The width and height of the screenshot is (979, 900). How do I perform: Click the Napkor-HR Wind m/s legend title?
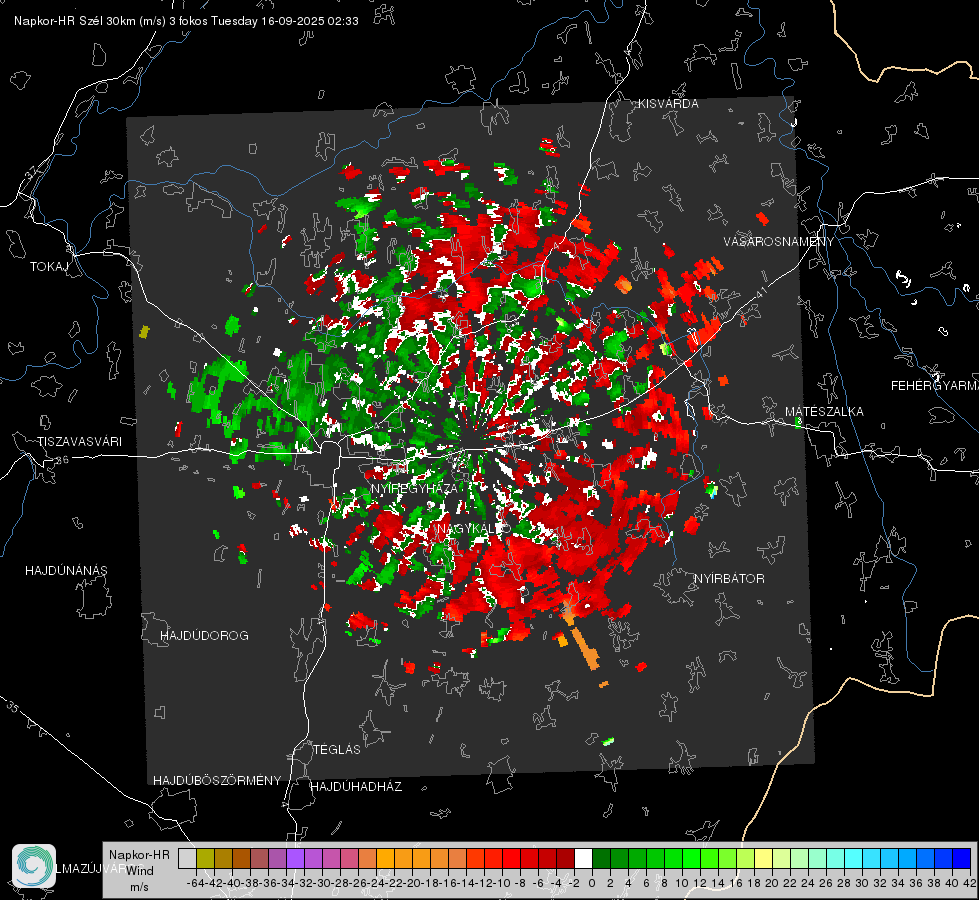139,871
